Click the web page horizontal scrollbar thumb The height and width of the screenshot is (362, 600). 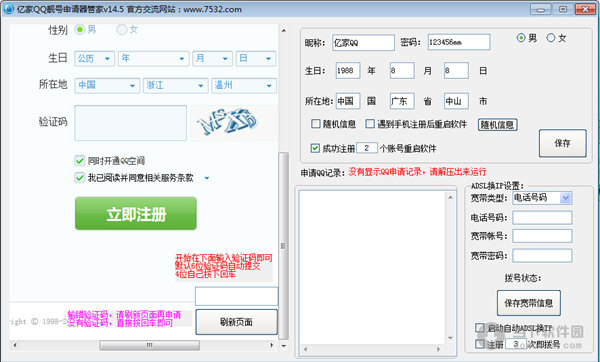point(150,345)
